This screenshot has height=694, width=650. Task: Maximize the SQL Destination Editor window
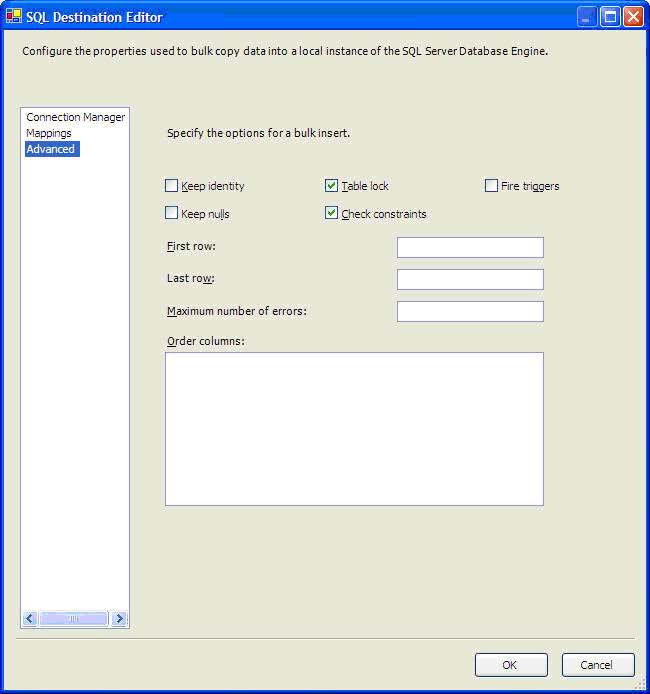610,17
